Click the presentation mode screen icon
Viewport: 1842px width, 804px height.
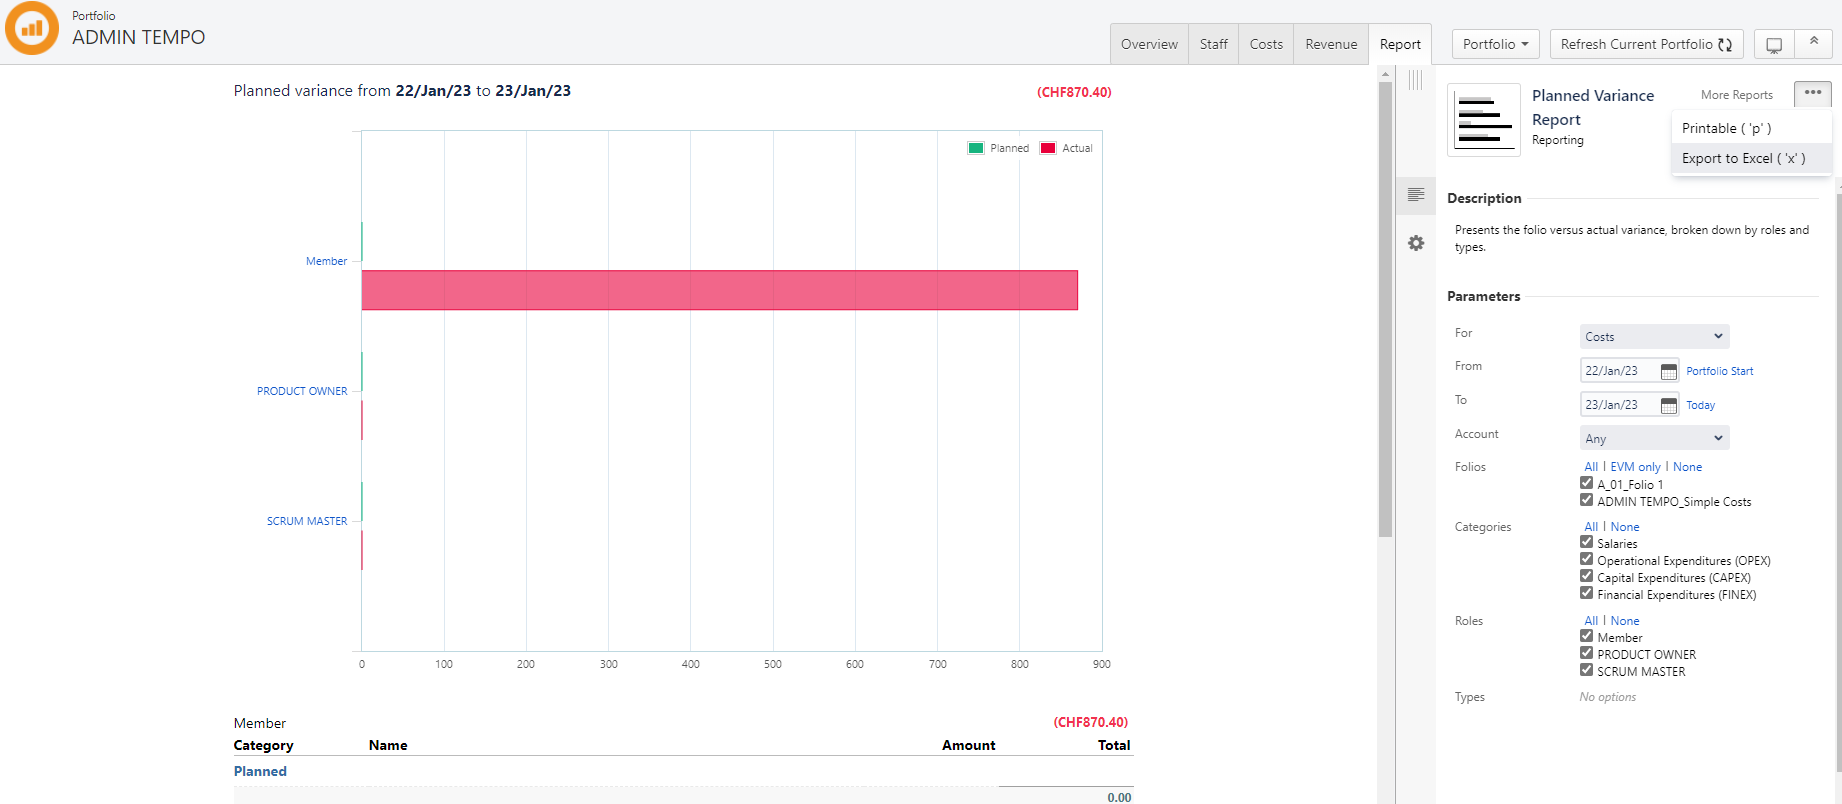tap(1773, 45)
